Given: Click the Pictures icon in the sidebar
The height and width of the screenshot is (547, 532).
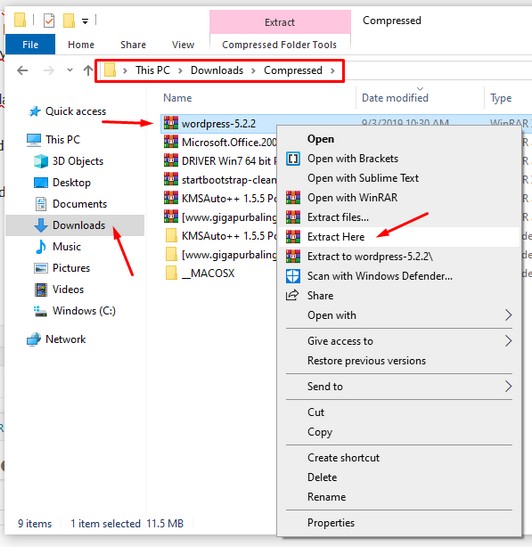Looking at the screenshot, I should pos(41,268).
